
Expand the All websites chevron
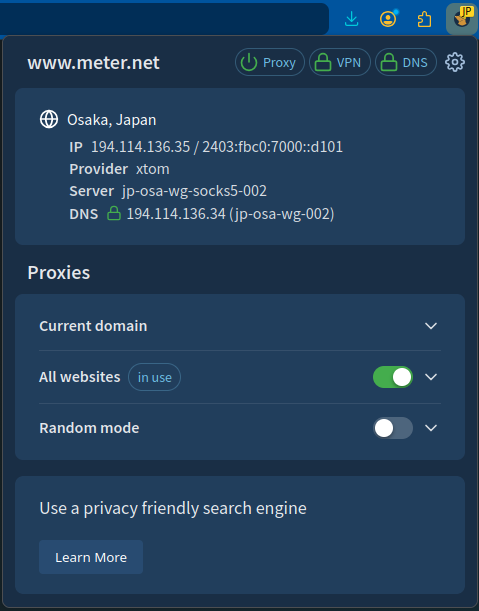click(x=431, y=377)
